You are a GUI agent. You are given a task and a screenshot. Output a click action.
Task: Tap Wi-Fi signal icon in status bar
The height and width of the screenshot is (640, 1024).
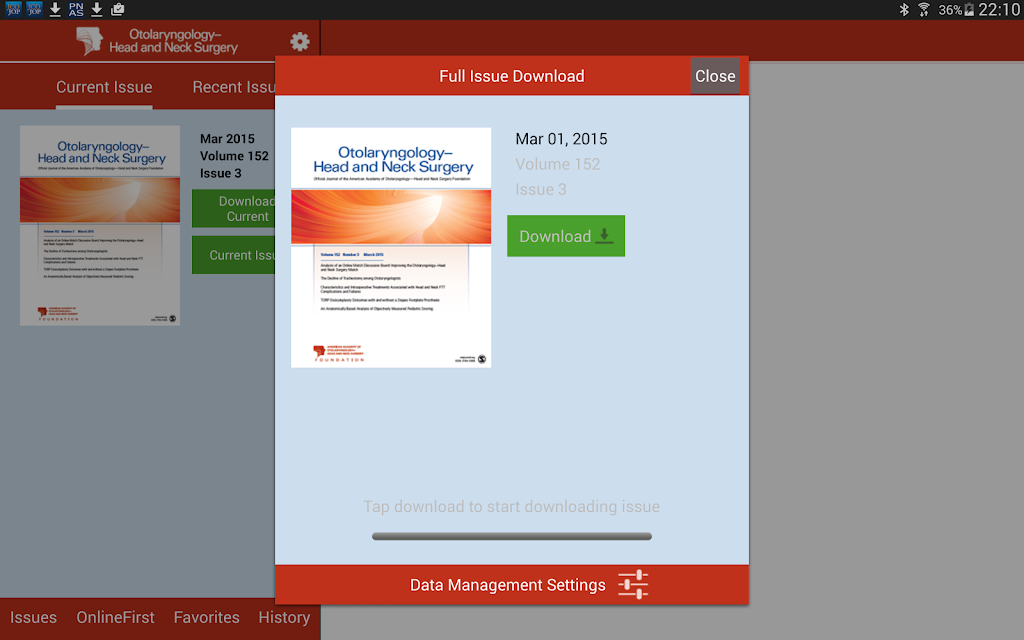(923, 9)
